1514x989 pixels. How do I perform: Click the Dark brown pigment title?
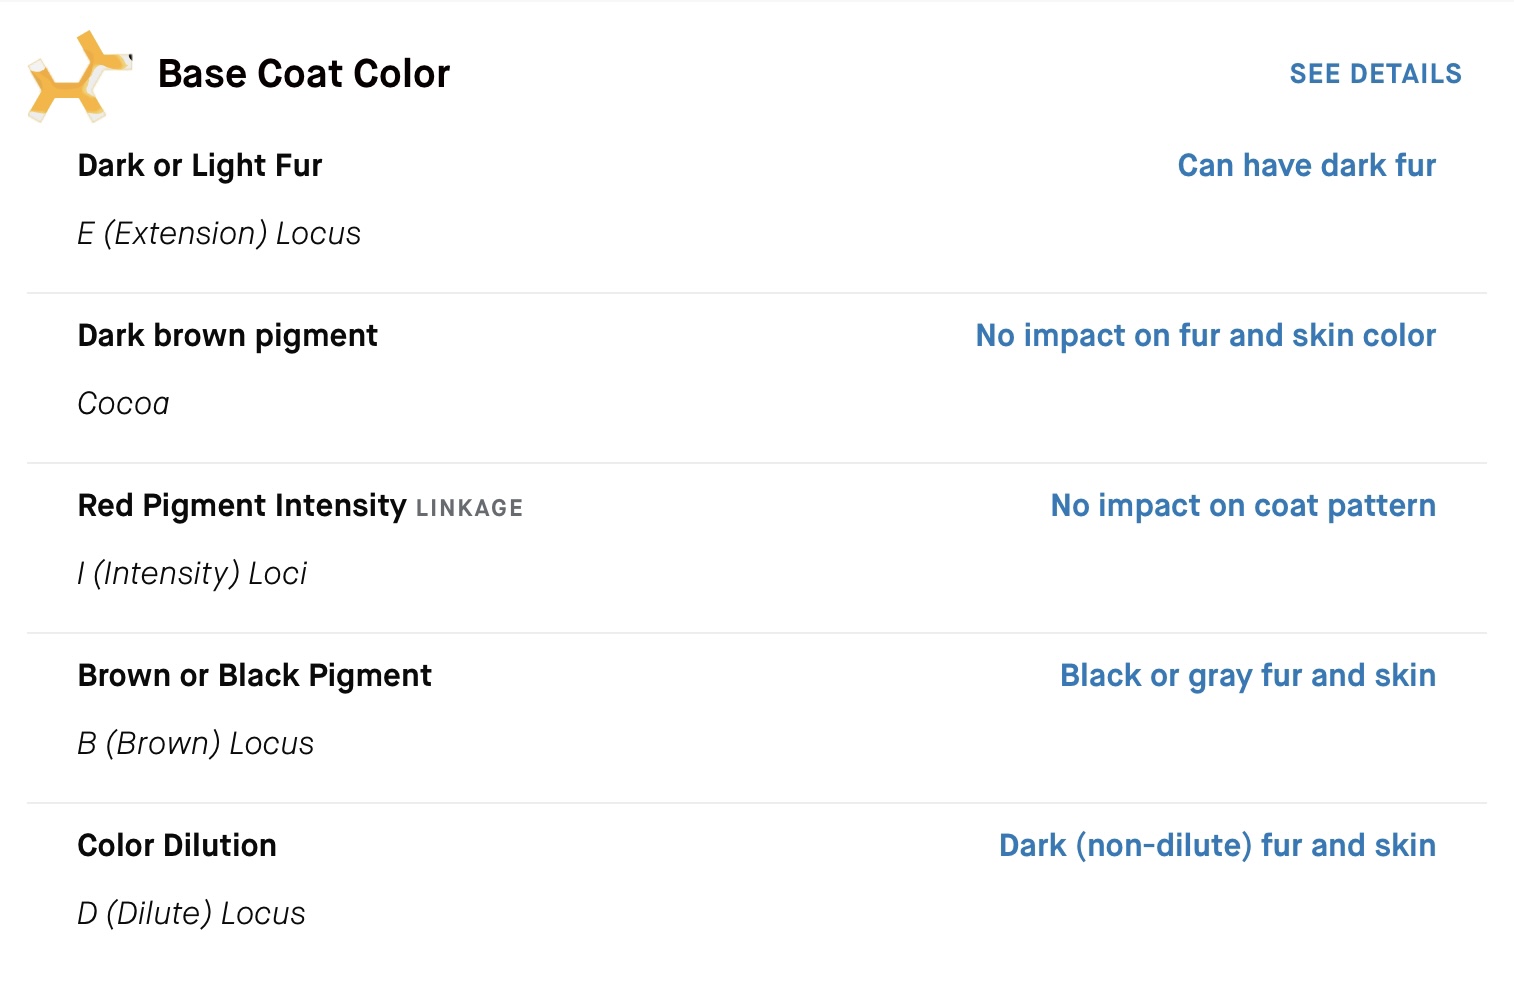coord(227,336)
